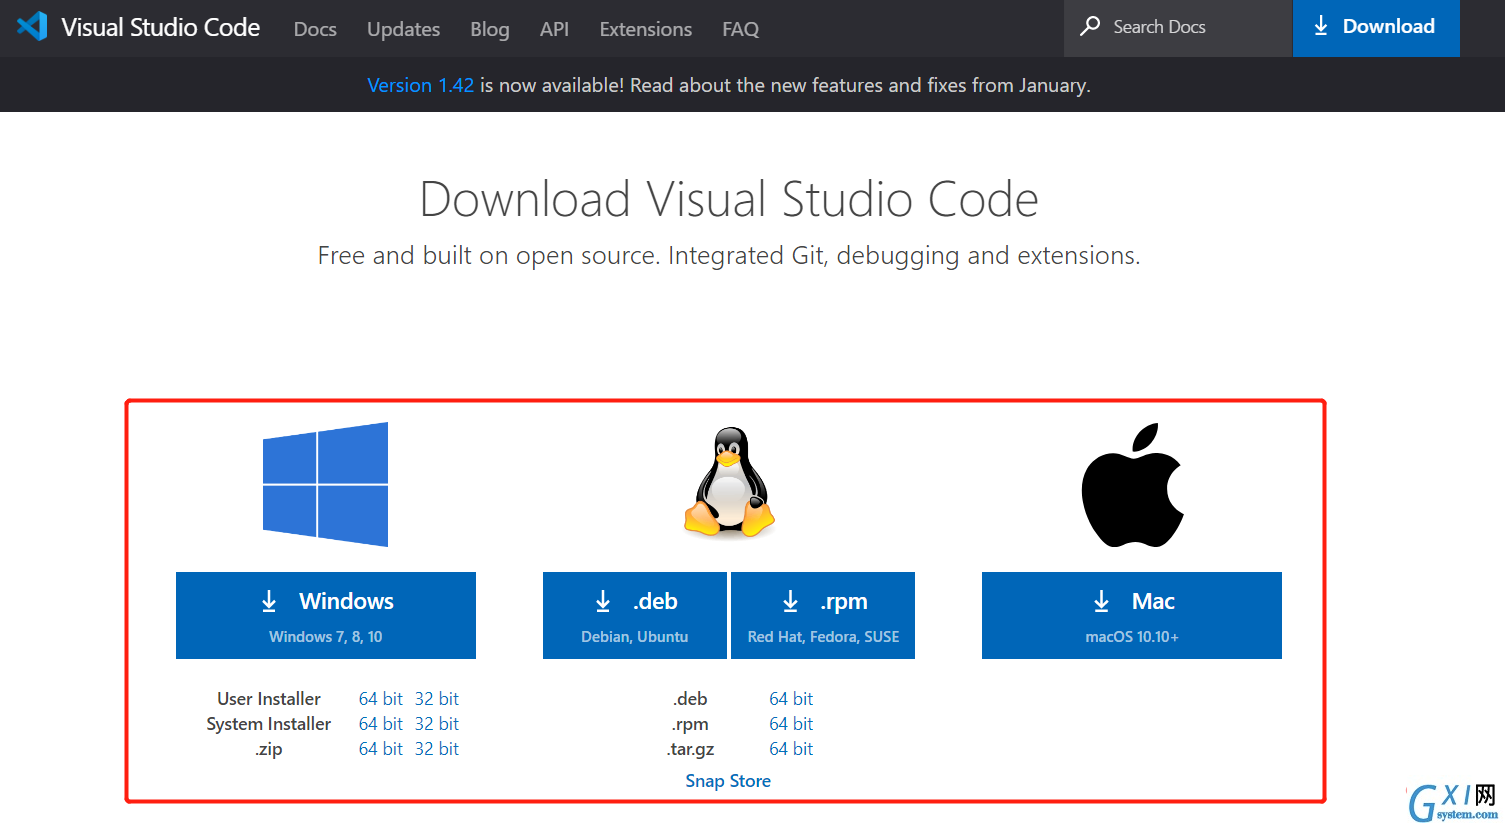Select Windows .zip 32 bit link
This screenshot has width=1505, height=823.
(x=437, y=748)
